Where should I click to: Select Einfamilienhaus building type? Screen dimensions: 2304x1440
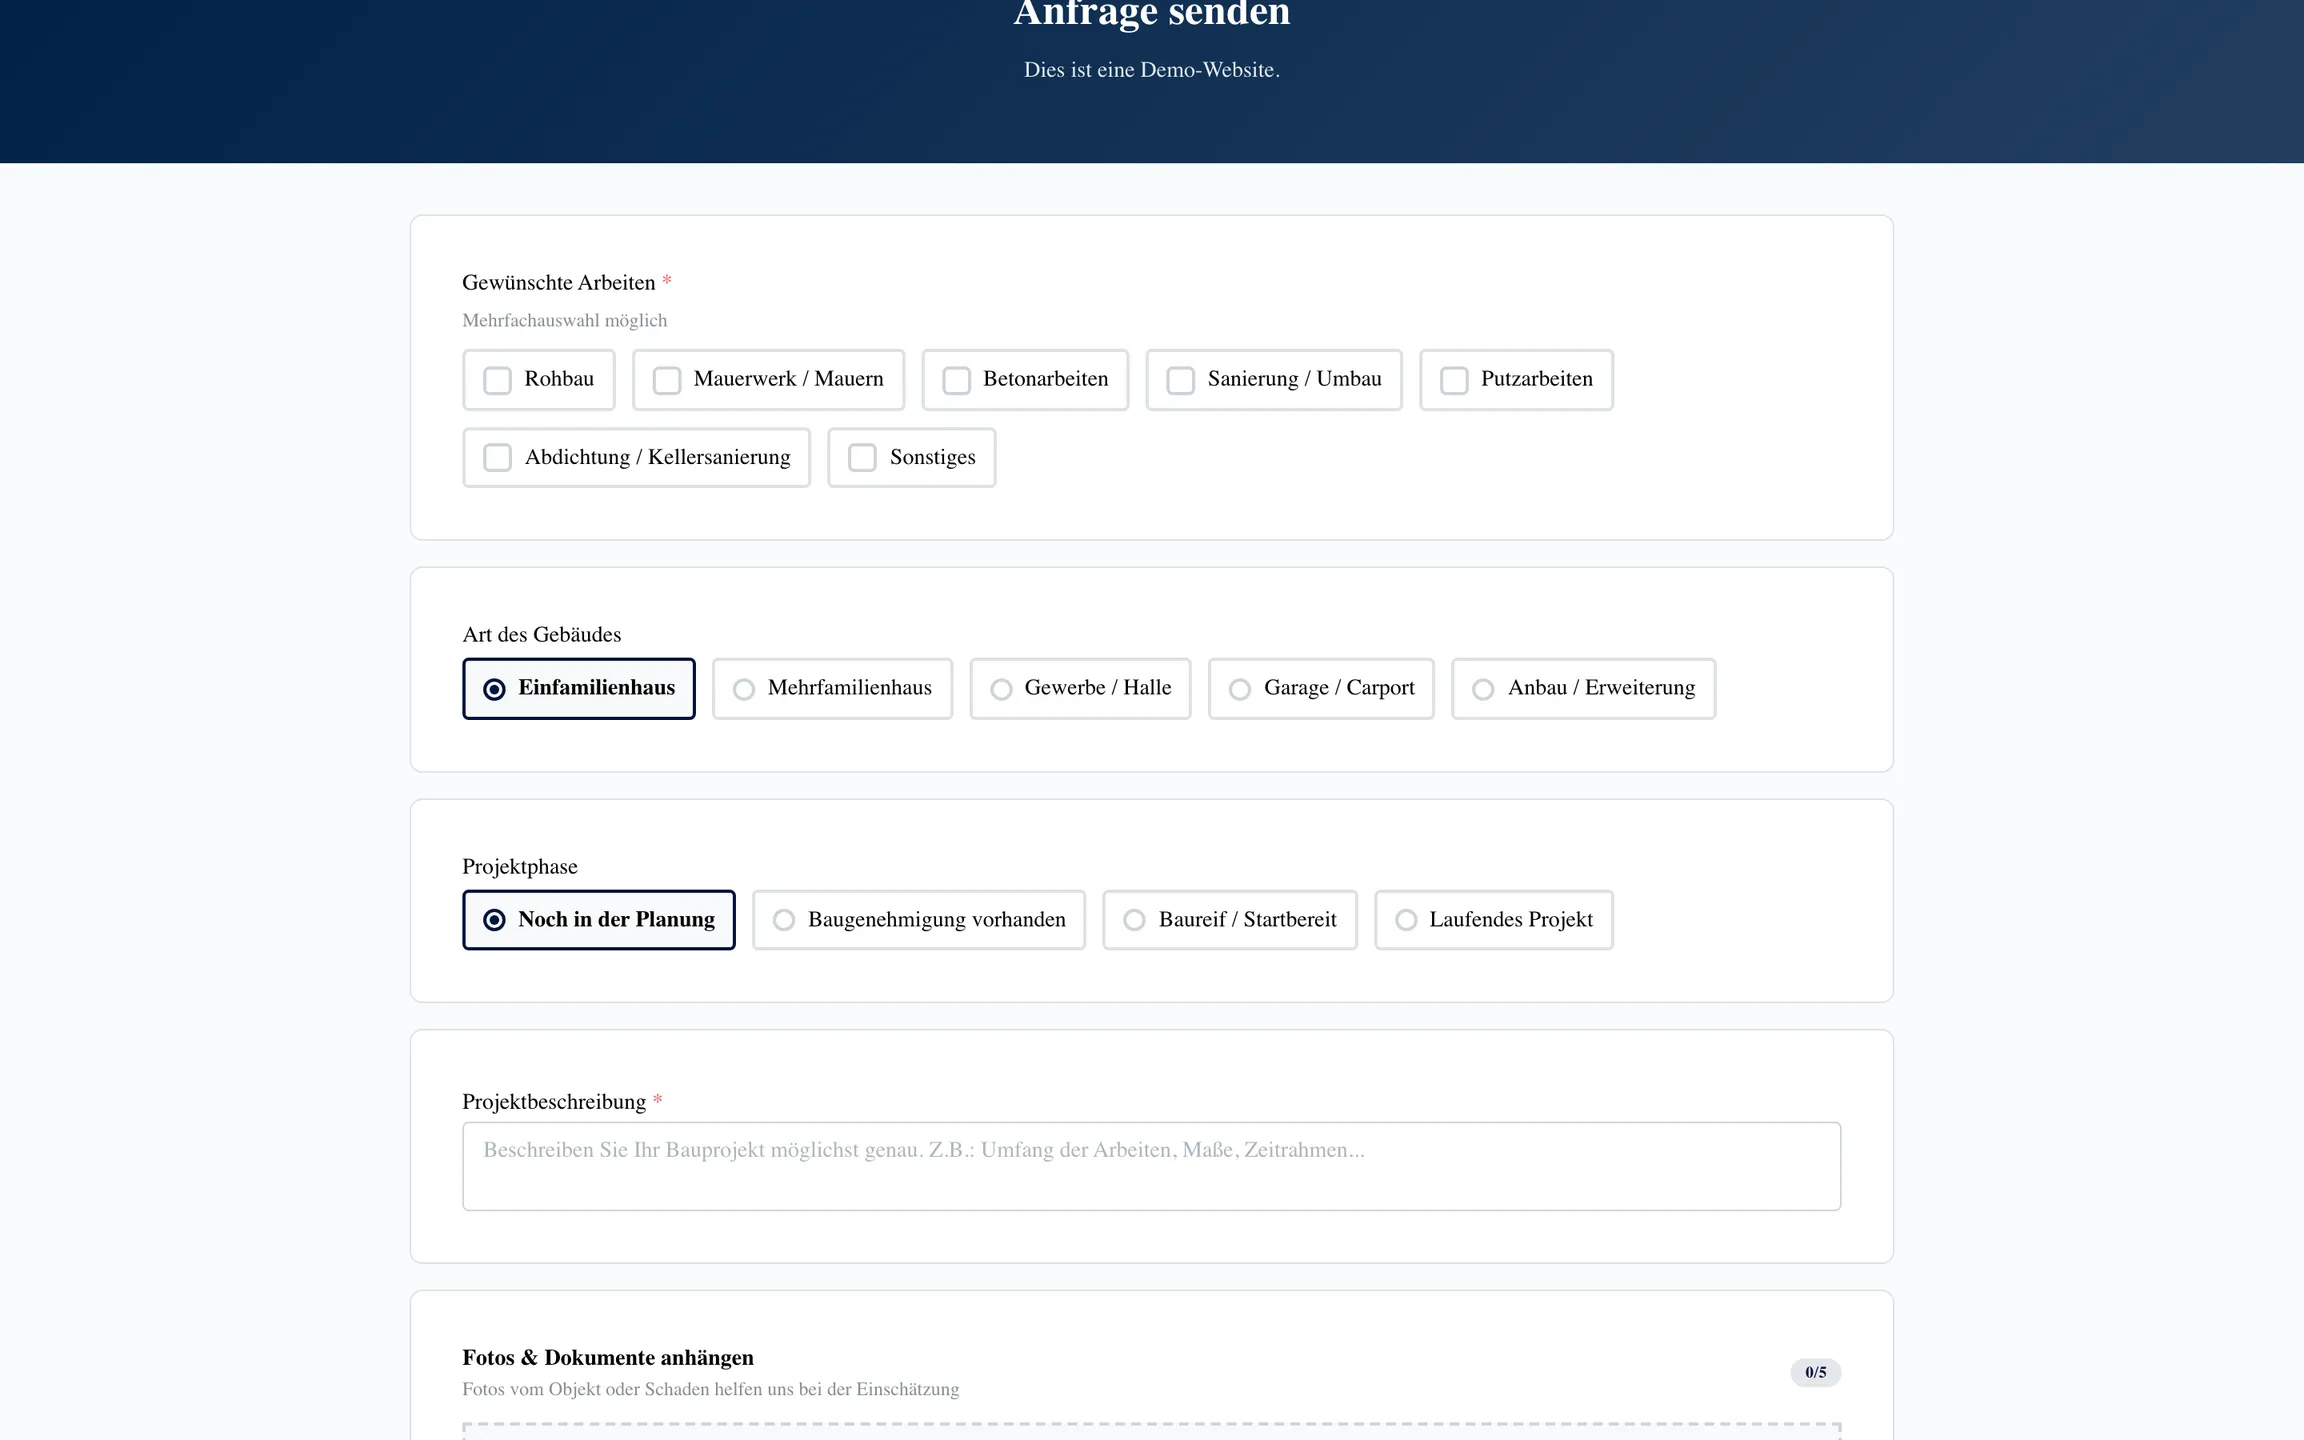point(494,689)
